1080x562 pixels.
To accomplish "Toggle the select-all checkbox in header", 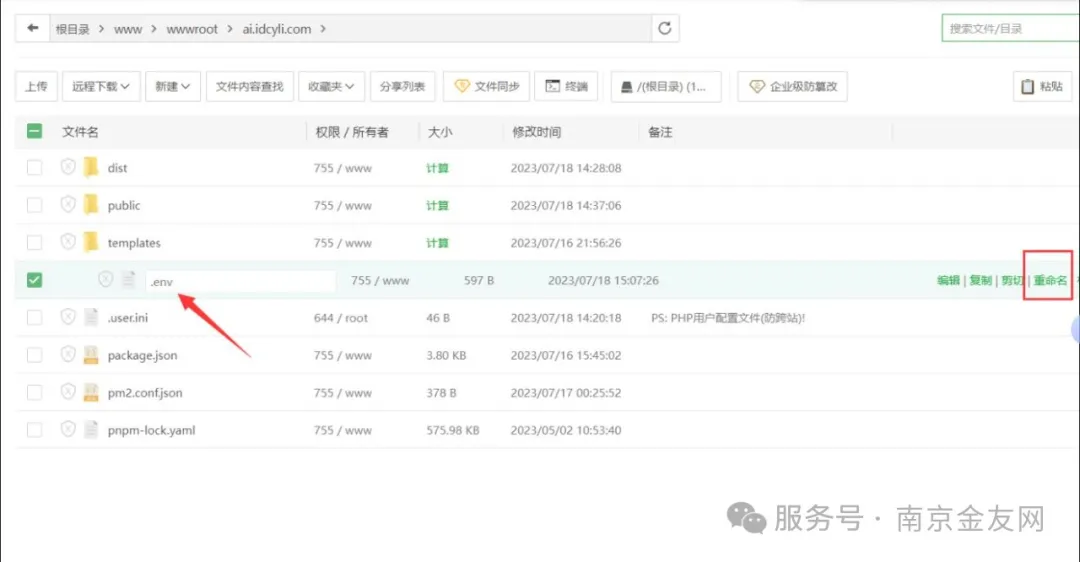I will click(34, 131).
